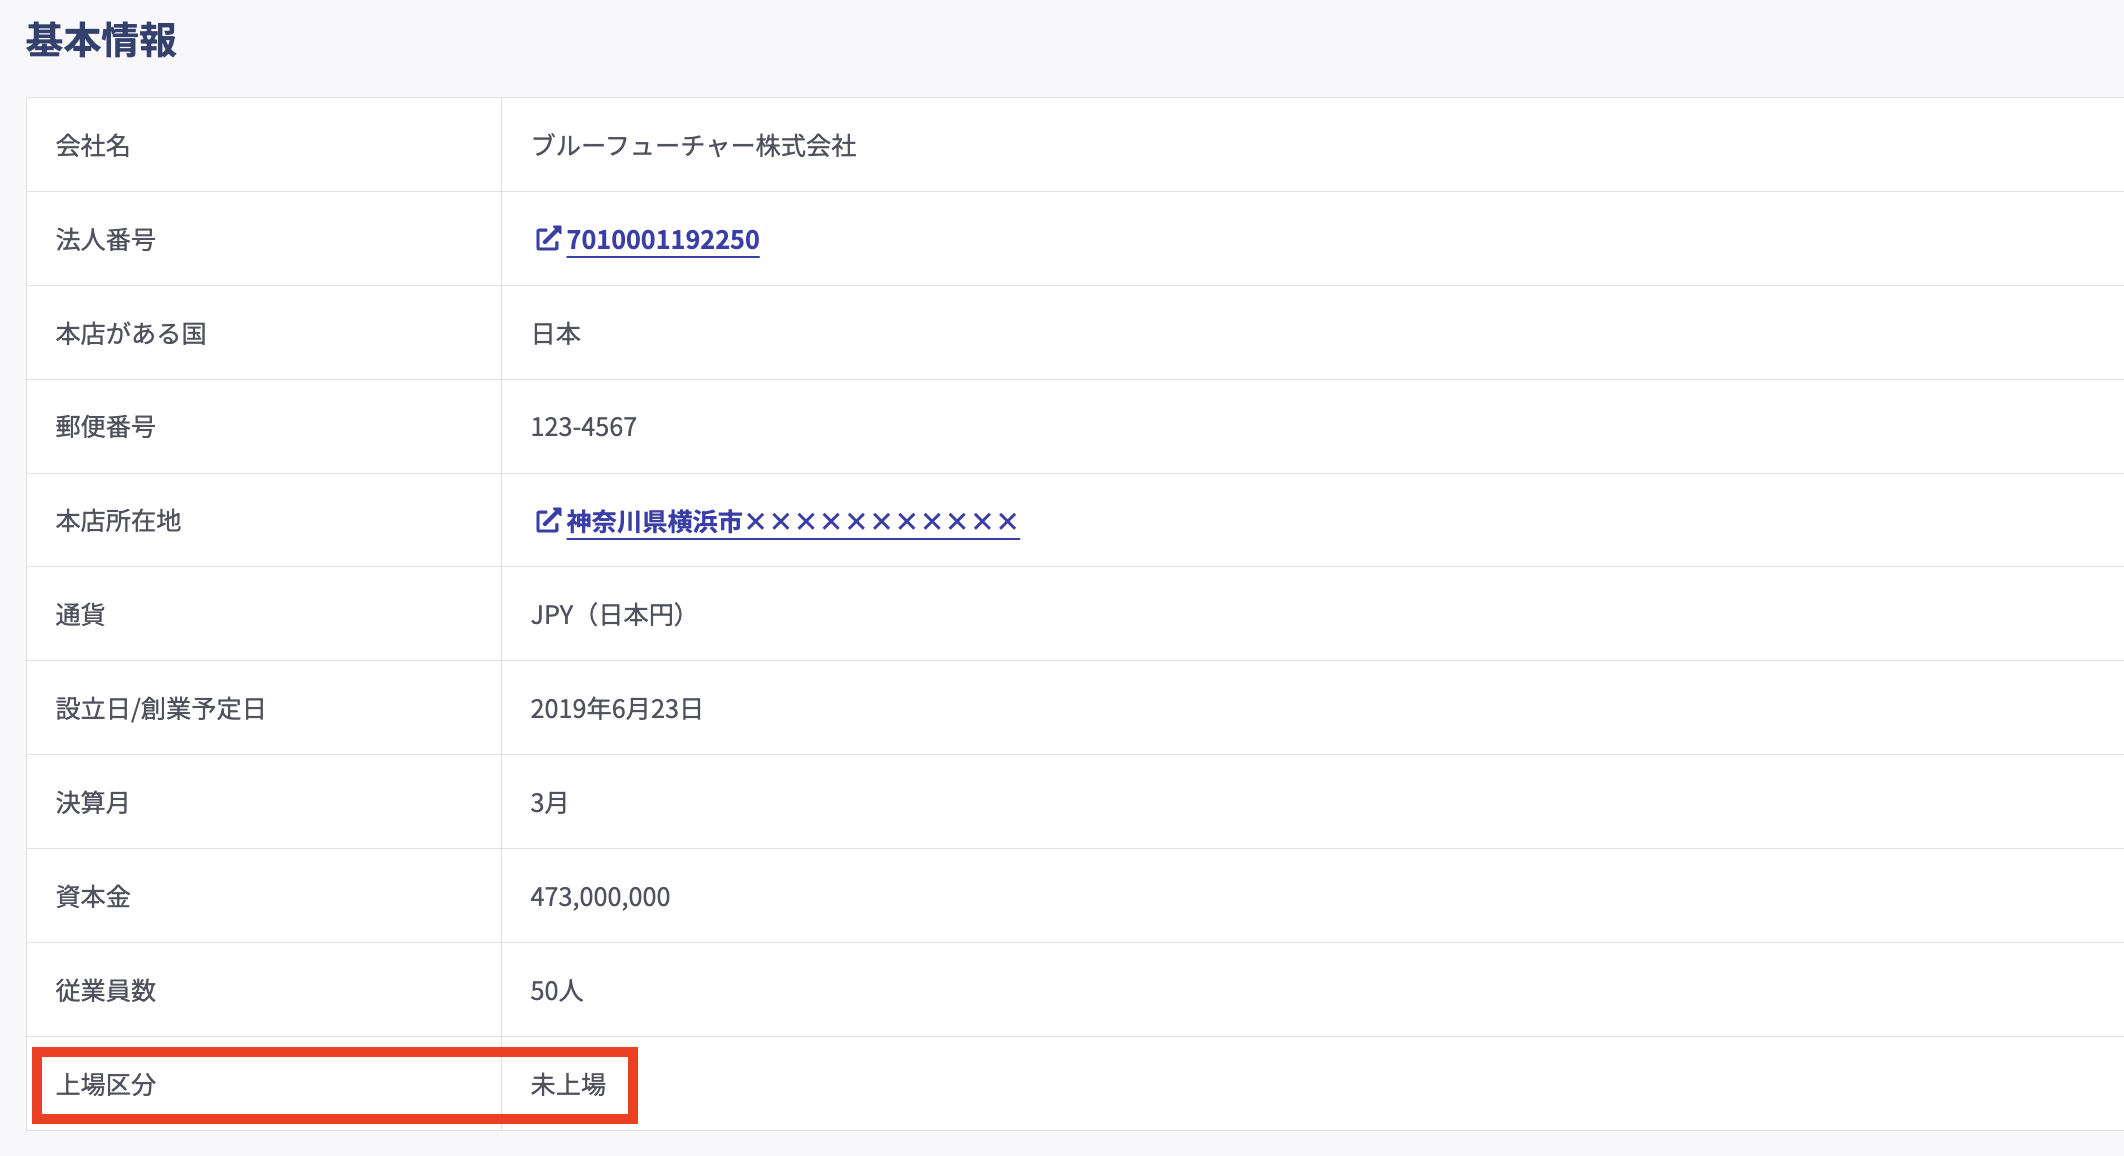Click external link icon beside corporate number
This screenshot has width=2124, height=1156.
click(x=548, y=238)
